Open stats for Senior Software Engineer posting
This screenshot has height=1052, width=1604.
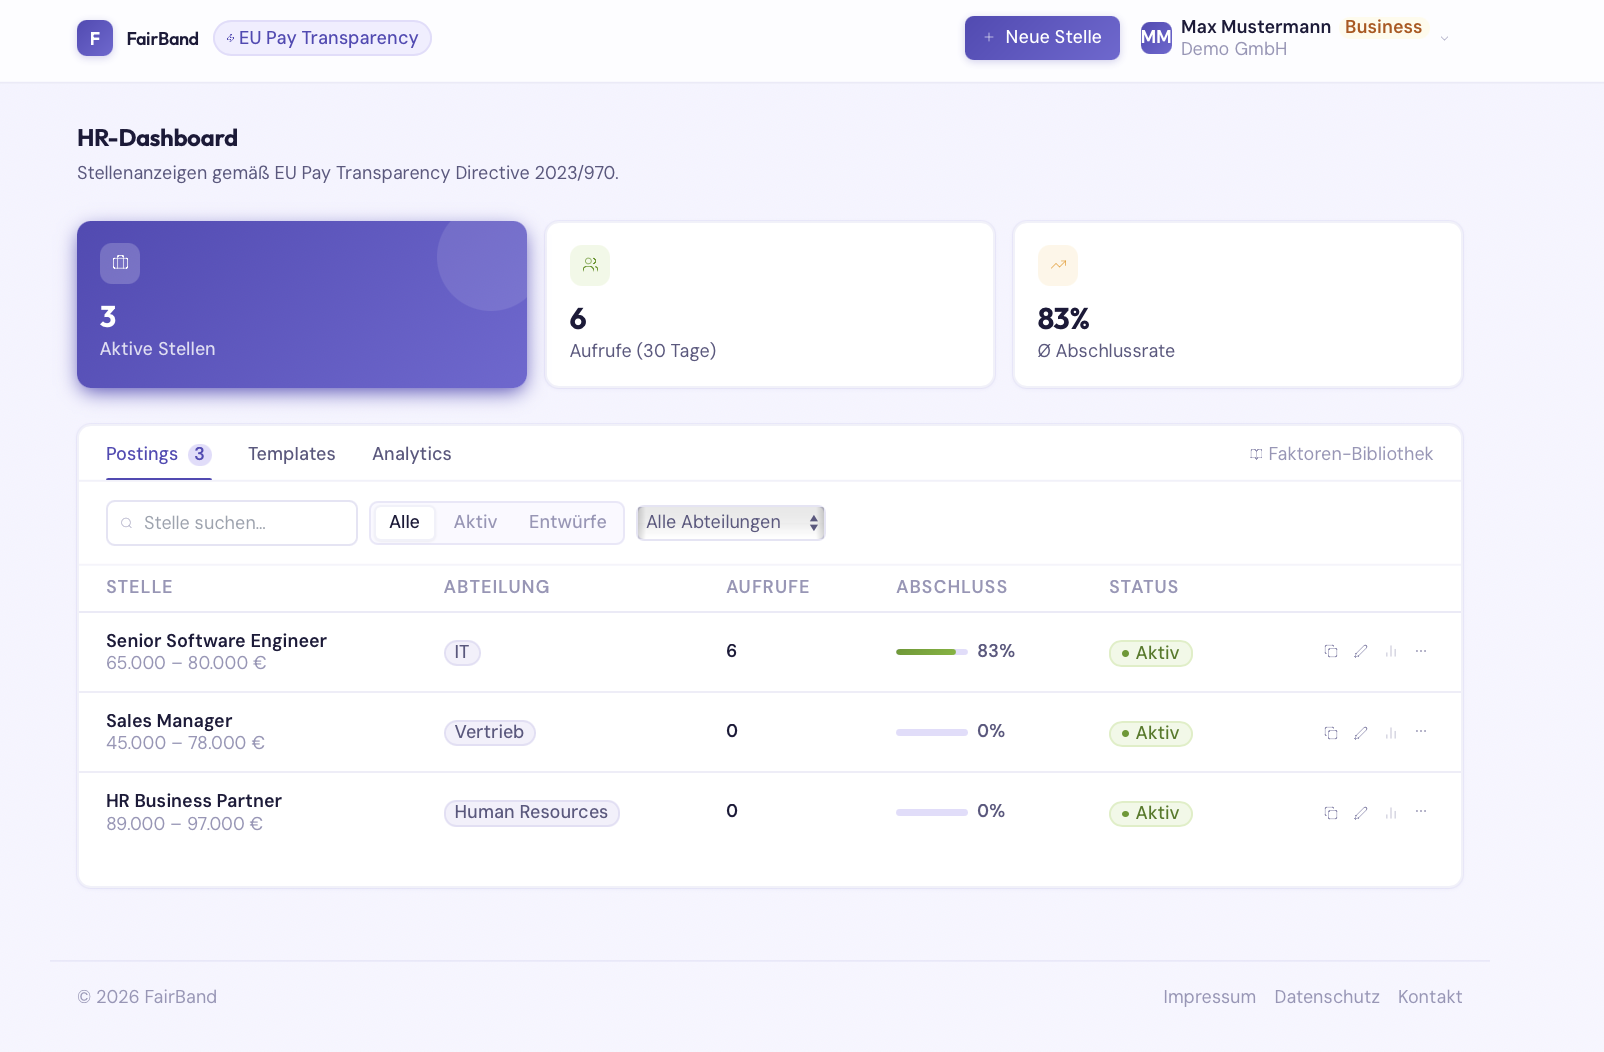coord(1391,651)
